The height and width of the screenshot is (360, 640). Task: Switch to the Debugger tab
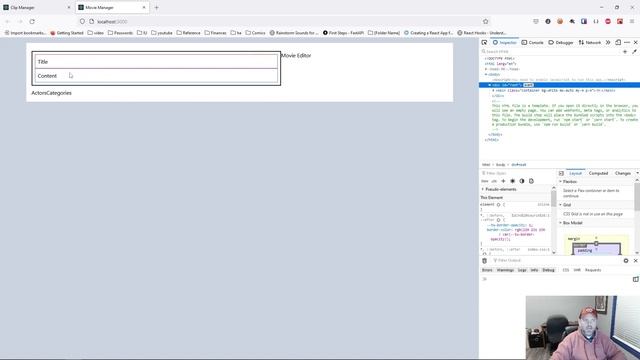point(561,42)
